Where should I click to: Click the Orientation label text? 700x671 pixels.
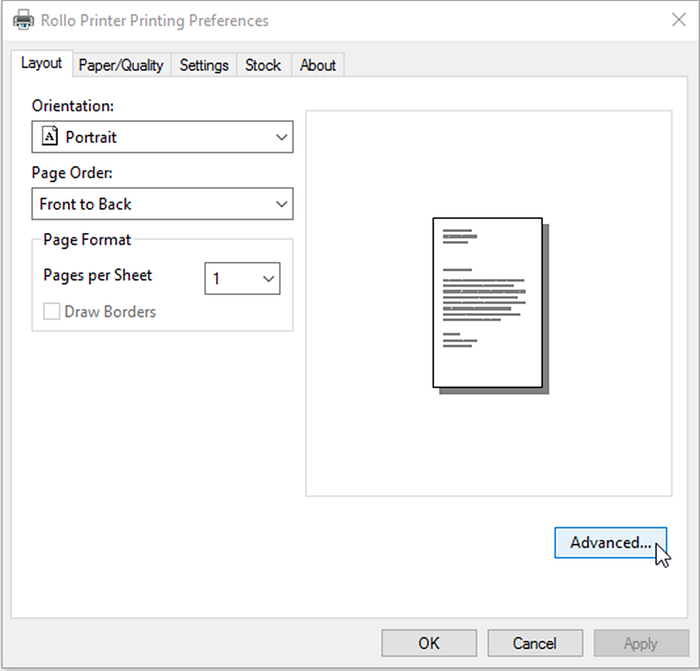tap(73, 106)
